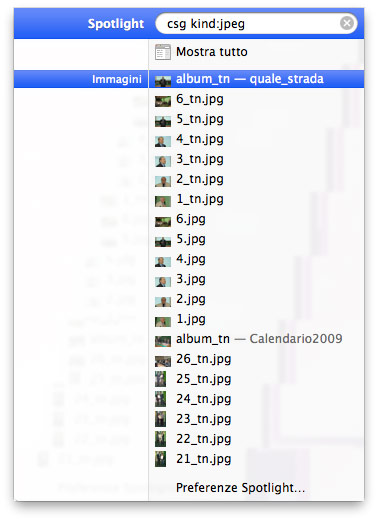Viewport: 378px width, 521px height.
Task: Open the 5_tn.jpg result
Action: (x=256, y=119)
